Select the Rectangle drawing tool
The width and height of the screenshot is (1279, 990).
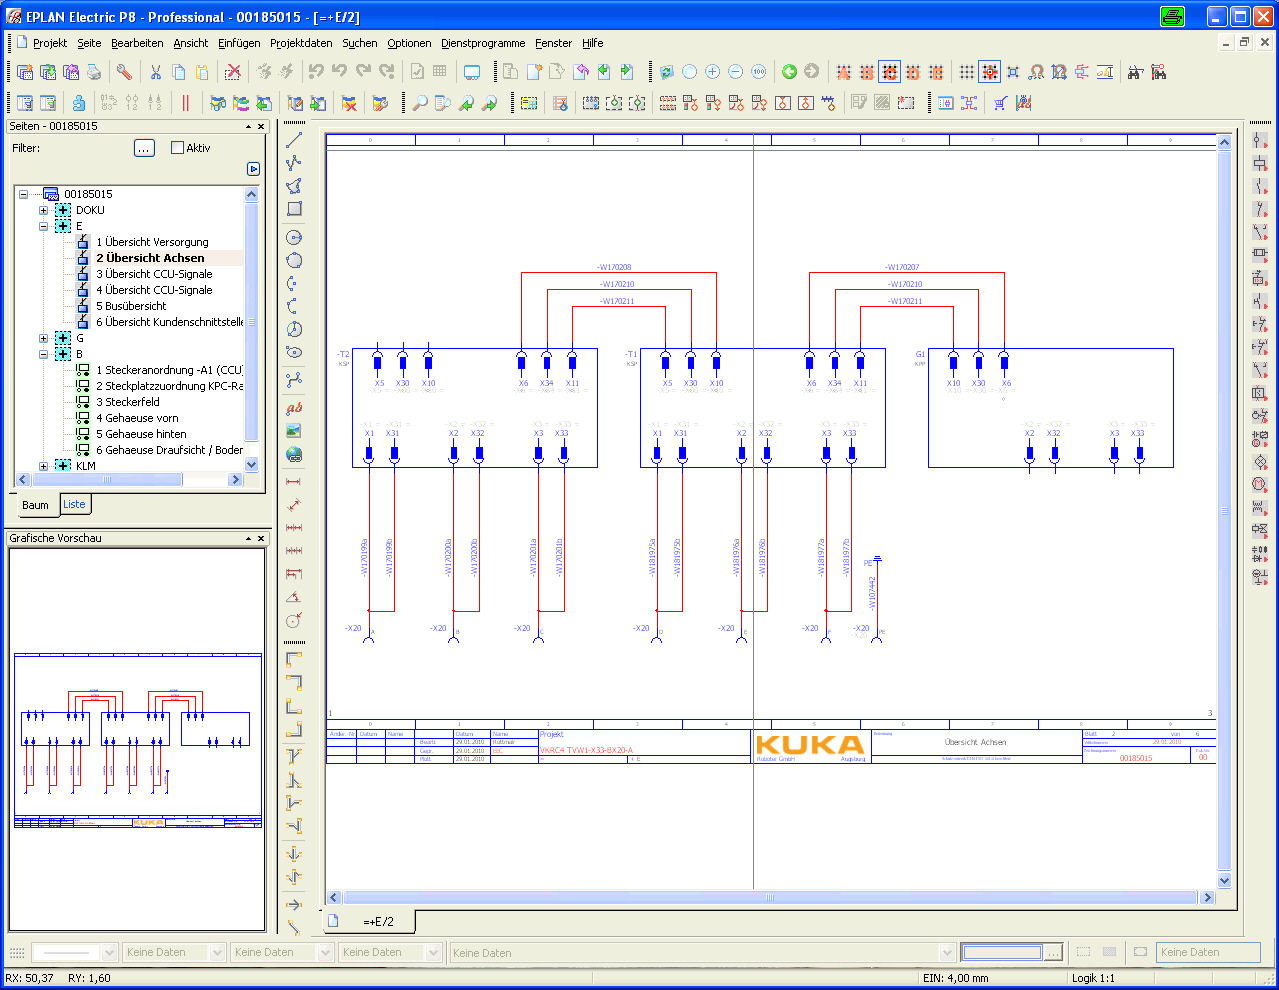(x=294, y=209)
